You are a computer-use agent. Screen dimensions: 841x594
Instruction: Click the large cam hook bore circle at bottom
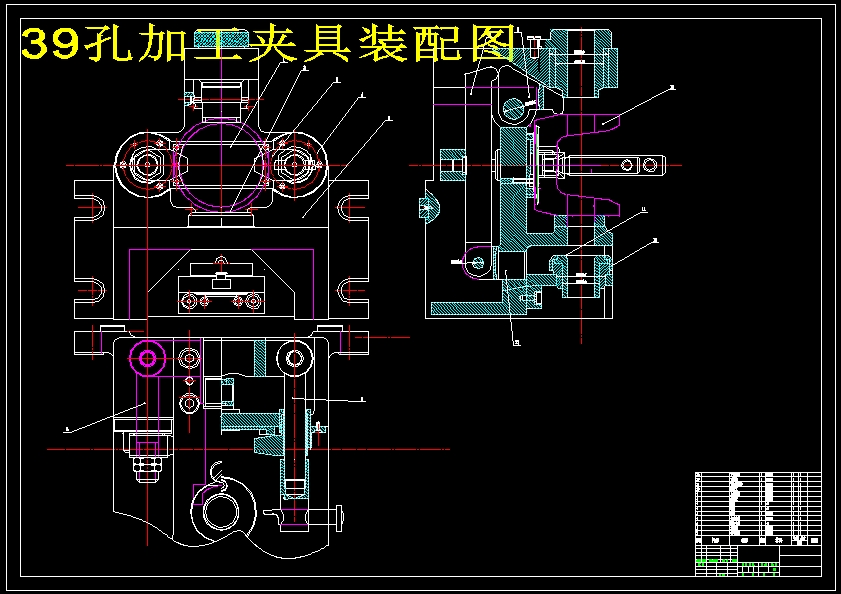point(220,511)
